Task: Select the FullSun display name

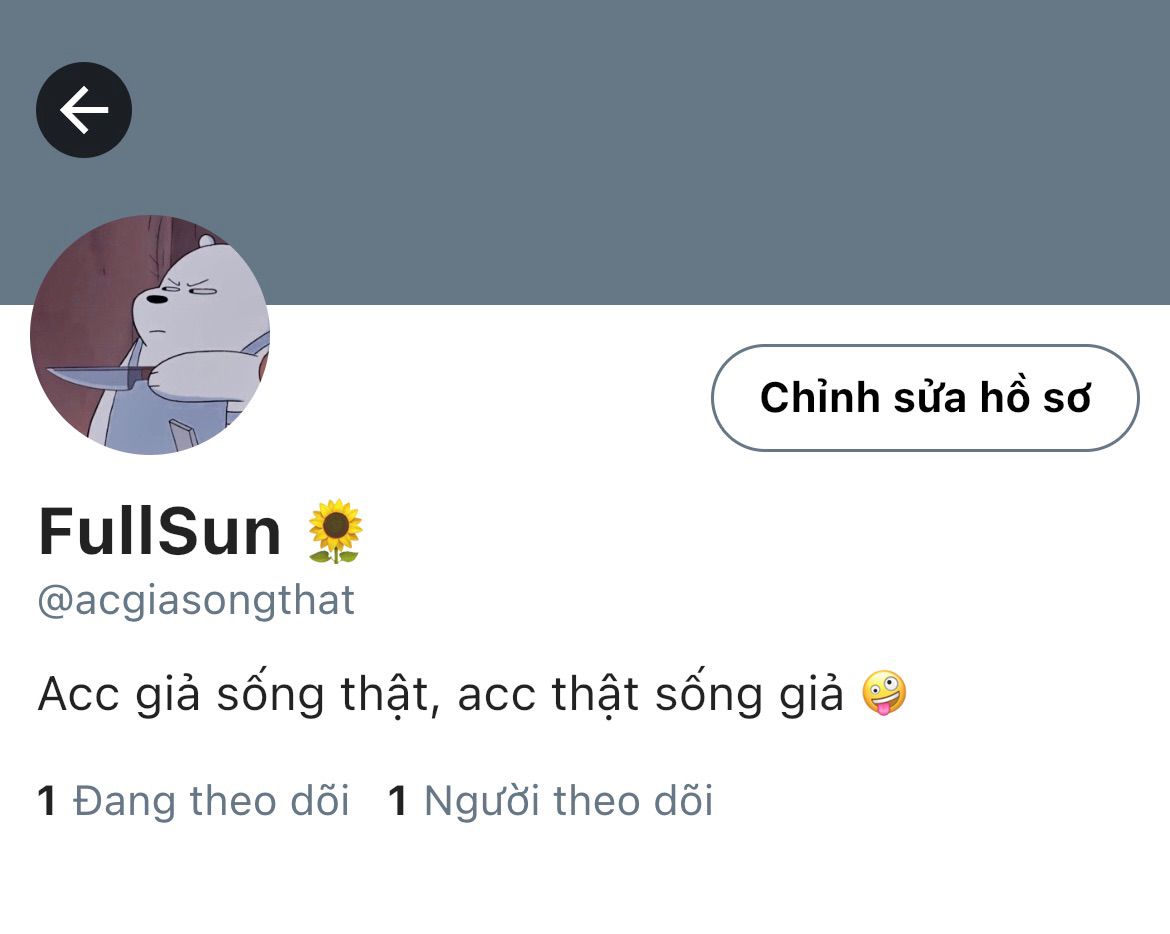Action: tap(160, 532)
